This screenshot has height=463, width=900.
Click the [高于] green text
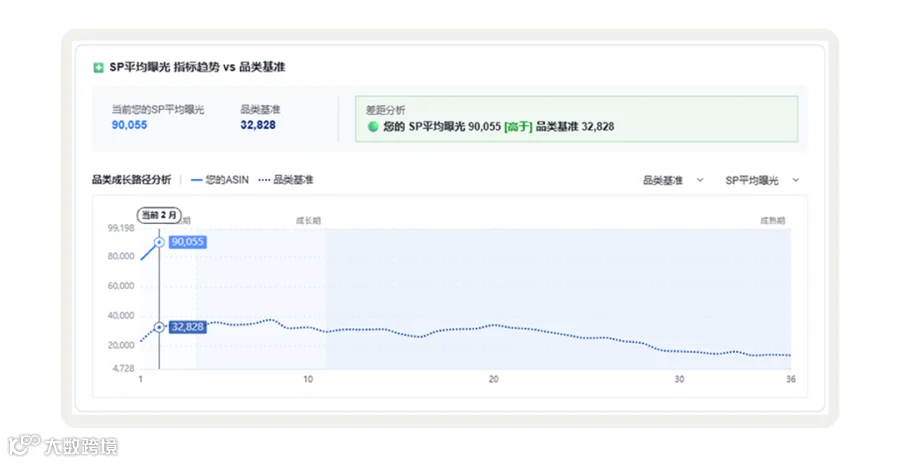click(x=518, y=126)
